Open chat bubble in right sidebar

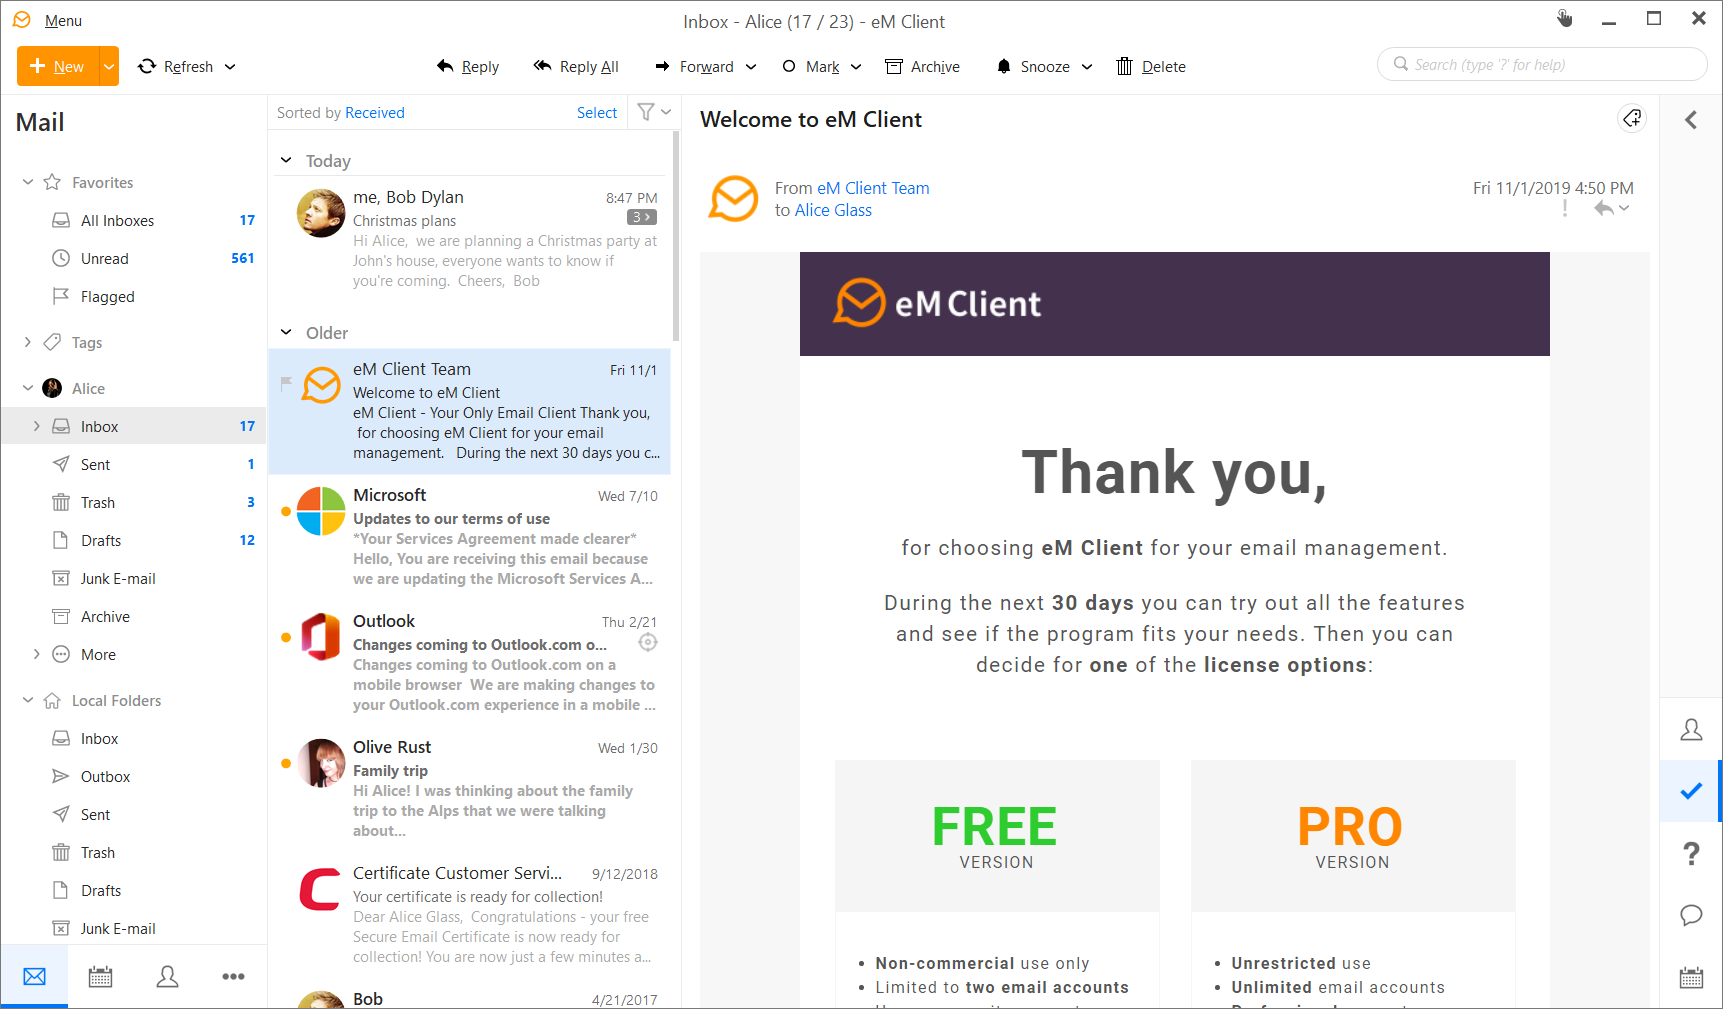click(x=1691, y=915)
